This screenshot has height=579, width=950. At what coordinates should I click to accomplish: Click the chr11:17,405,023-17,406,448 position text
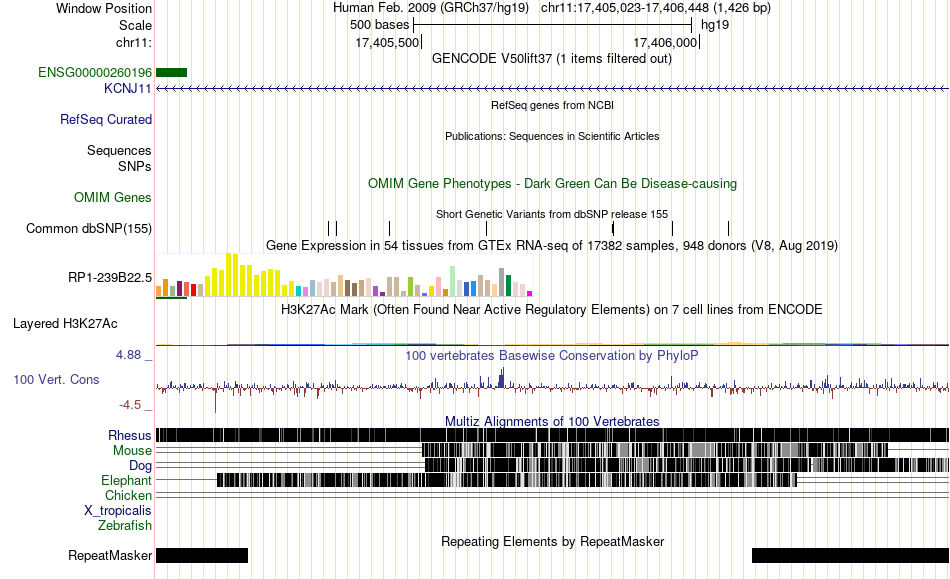point(656,8)
